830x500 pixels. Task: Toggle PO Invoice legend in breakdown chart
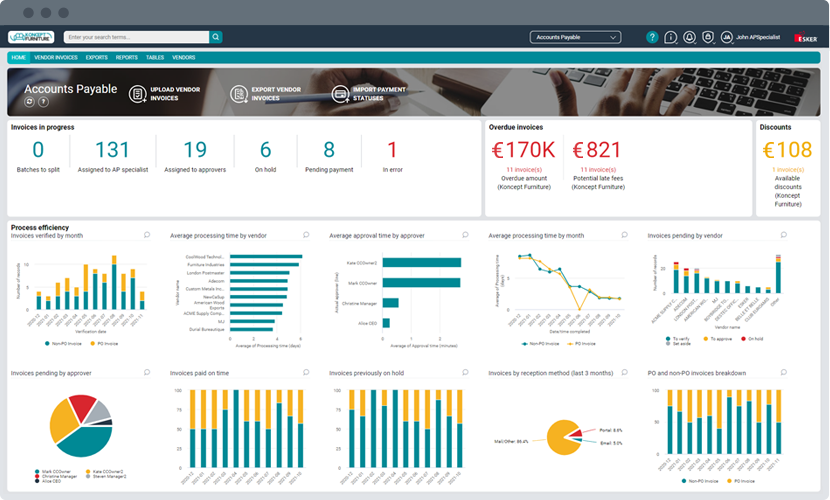(x=741, y=481)
